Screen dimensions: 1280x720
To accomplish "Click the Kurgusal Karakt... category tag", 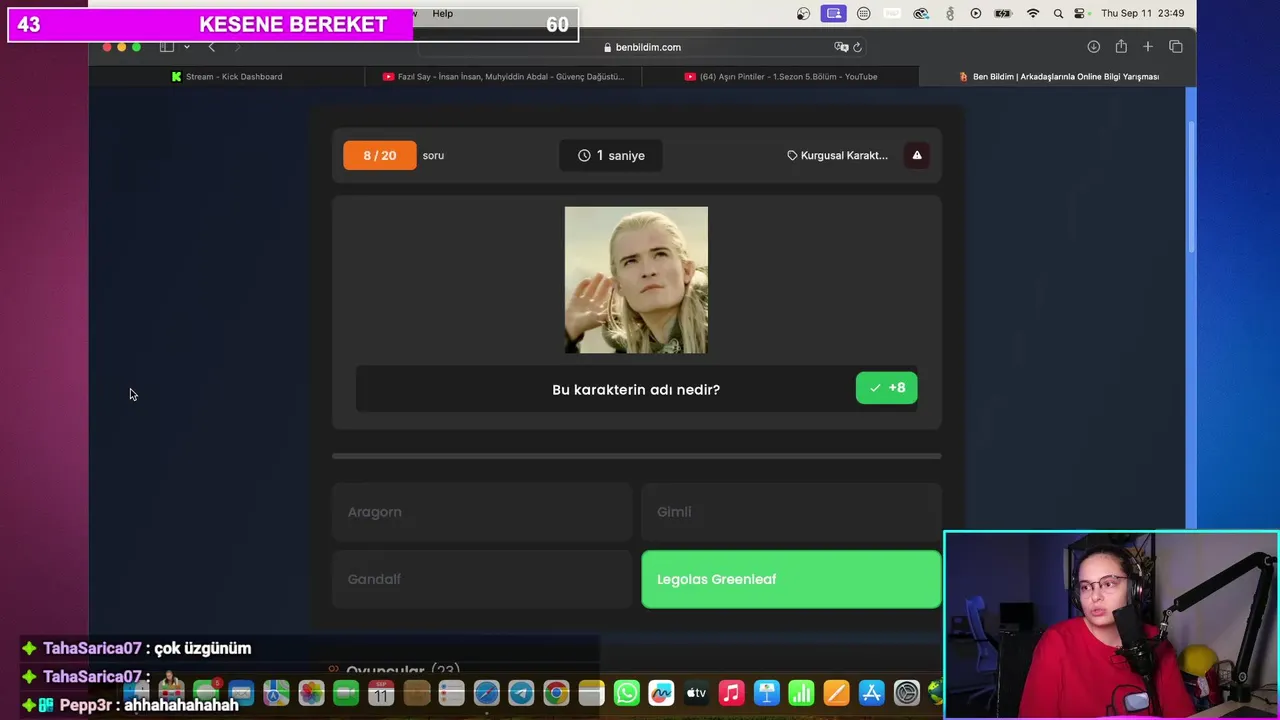I will point(837,155).
